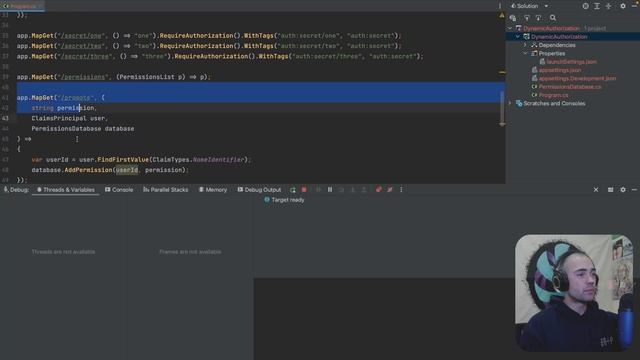Open launchSettings.json file

tap(571, 62)
